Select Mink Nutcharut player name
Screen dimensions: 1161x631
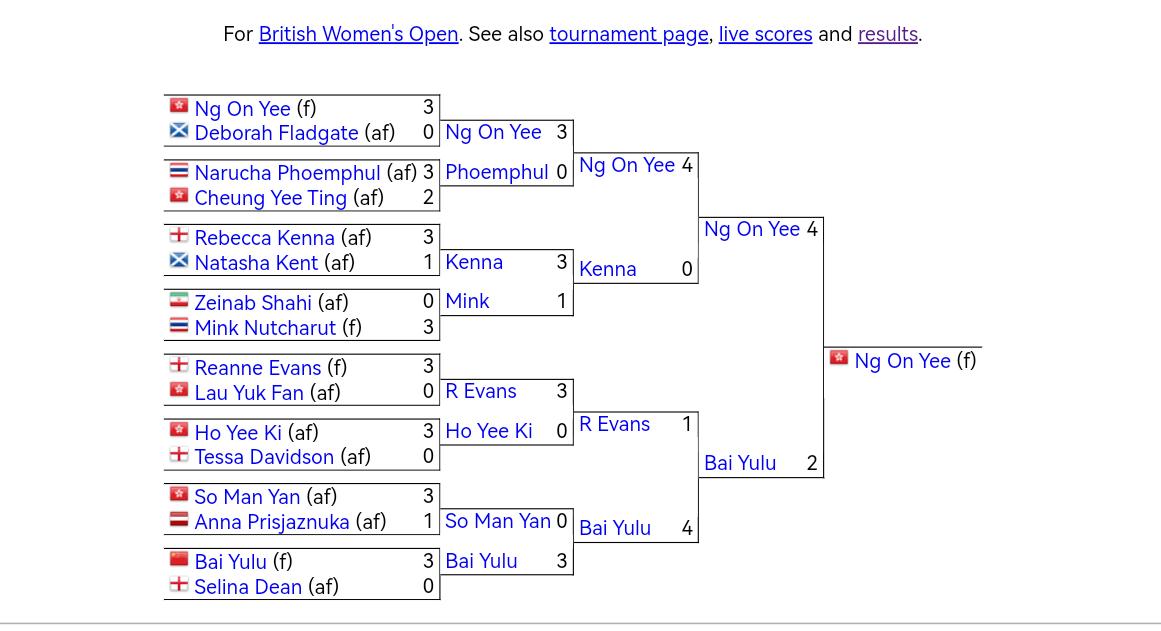point(265,328)
